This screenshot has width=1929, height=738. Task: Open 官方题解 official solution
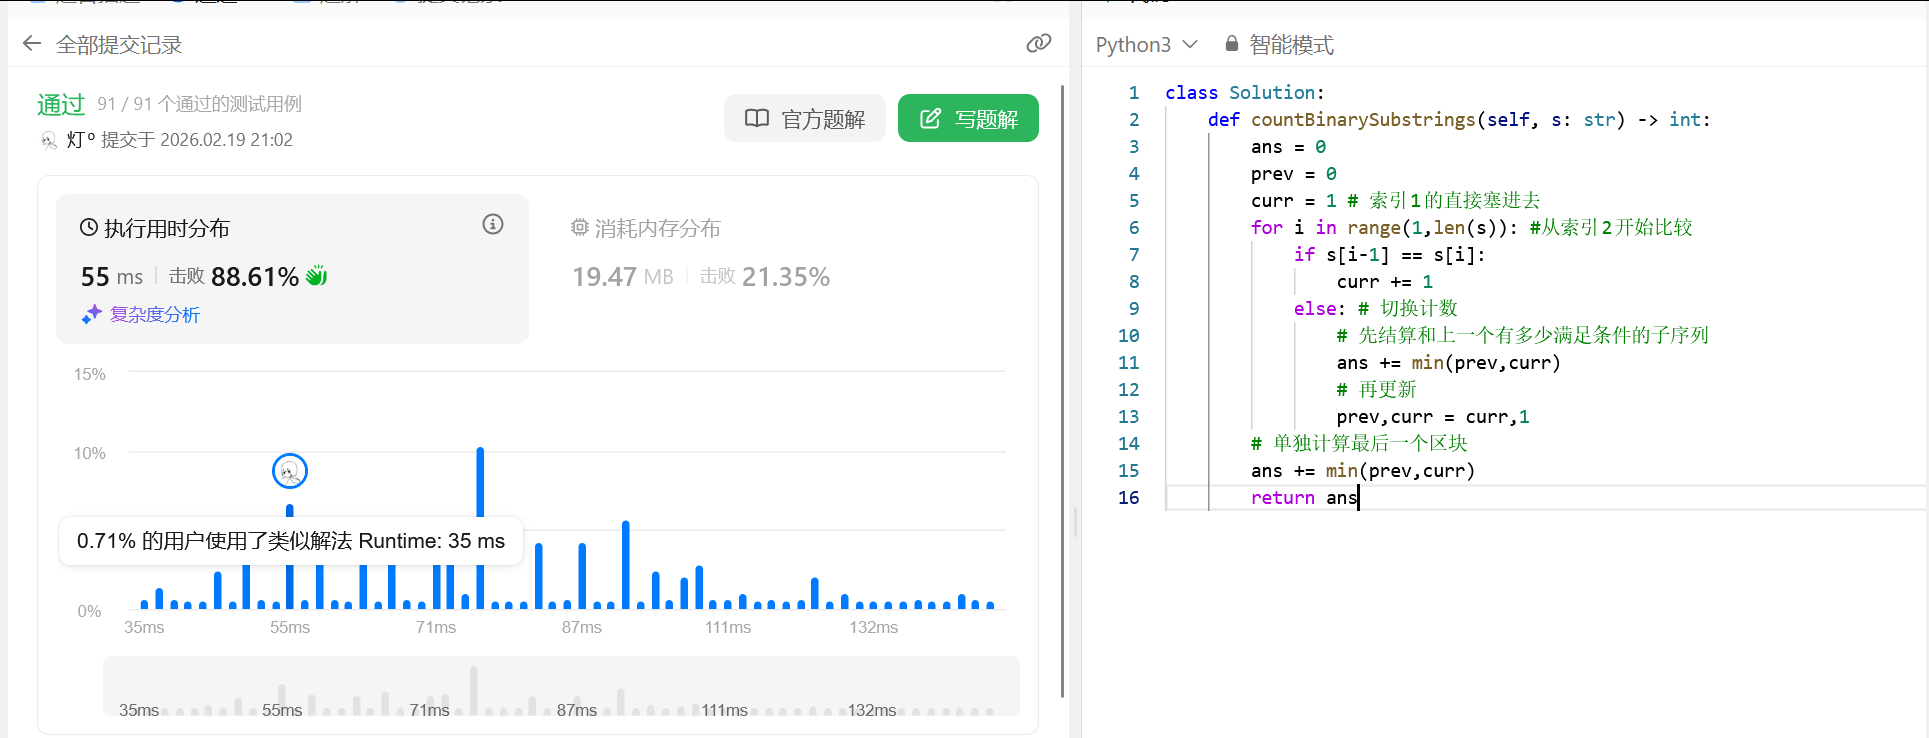pyautogui.click(x=805, y=119)
